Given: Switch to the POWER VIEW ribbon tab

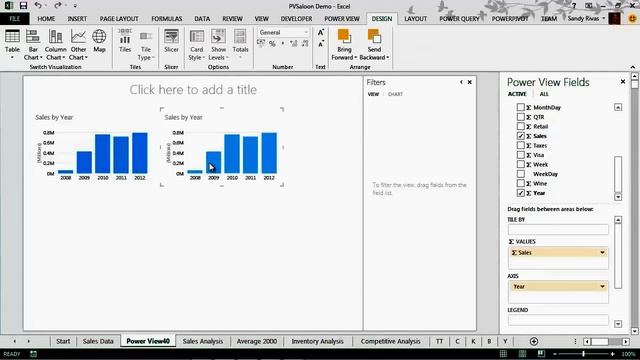Looking at the screenshot, I should pos(342,19).
